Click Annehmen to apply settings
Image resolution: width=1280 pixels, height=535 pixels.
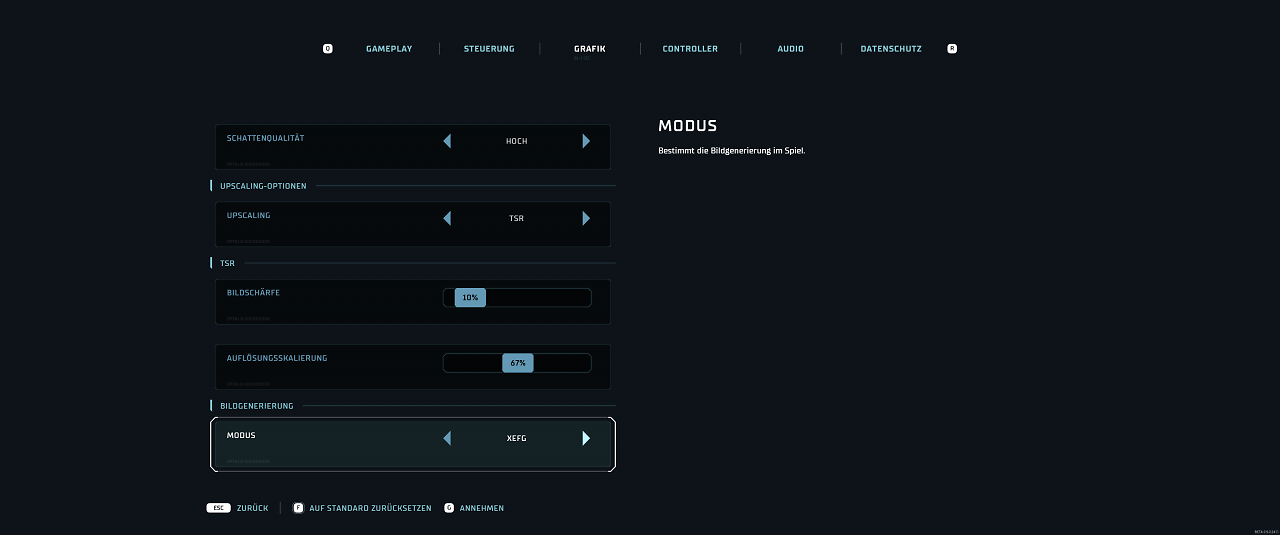coord(482,508)
